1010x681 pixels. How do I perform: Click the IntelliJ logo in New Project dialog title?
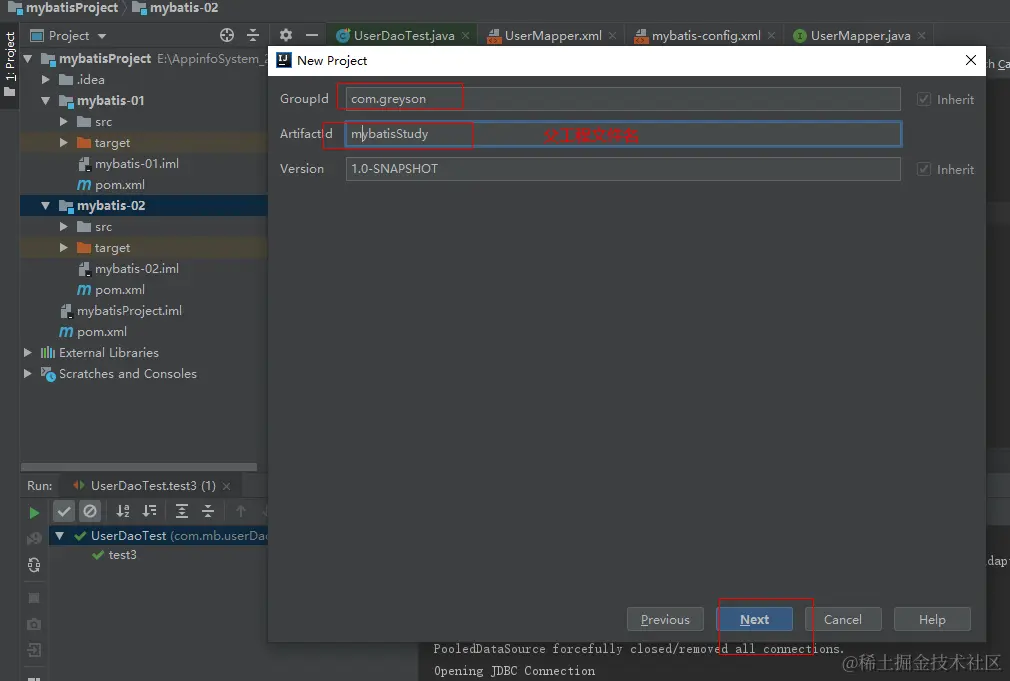click(283, 60)
